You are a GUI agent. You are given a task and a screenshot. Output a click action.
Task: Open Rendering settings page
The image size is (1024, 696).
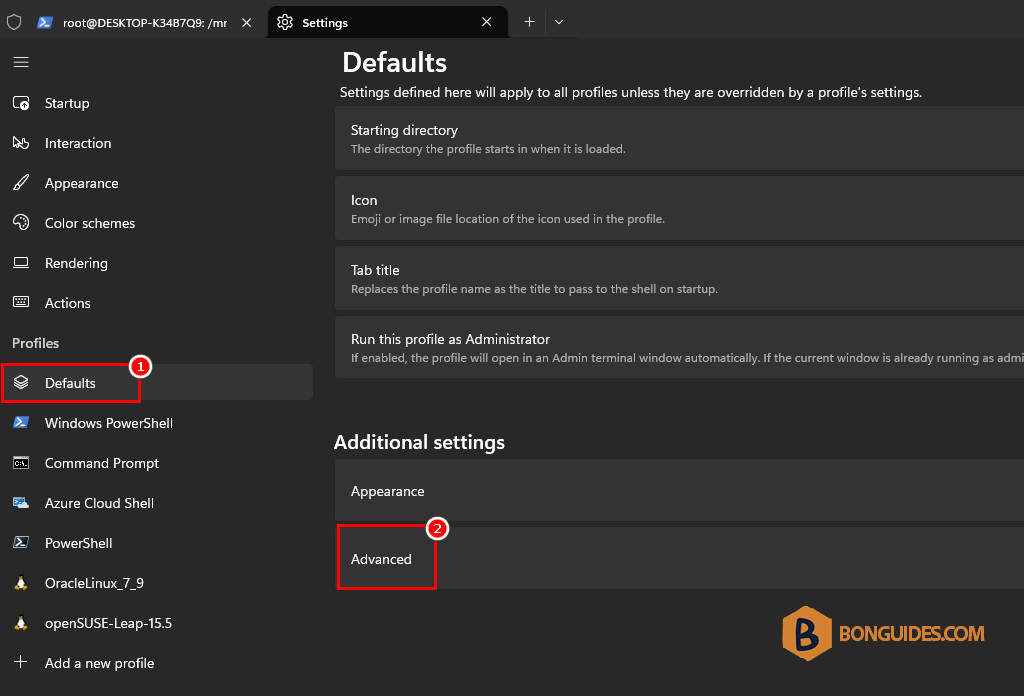[157, 262]
